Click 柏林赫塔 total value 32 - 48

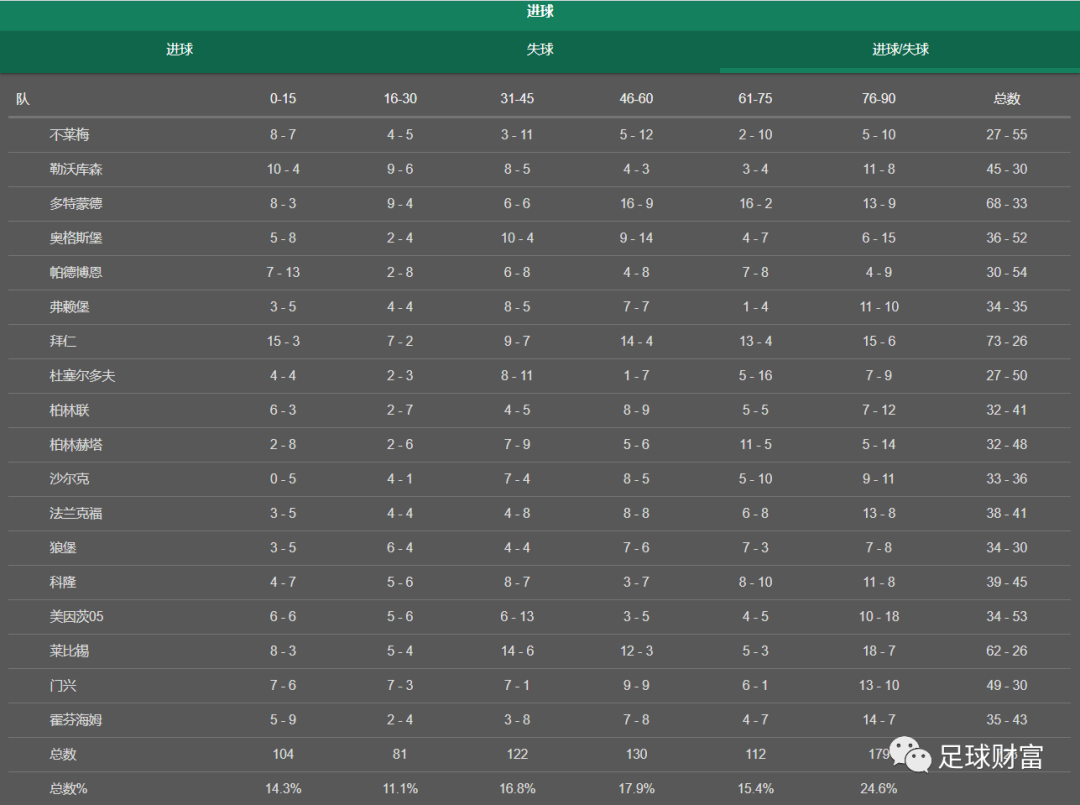click(x=1006, y=445)
